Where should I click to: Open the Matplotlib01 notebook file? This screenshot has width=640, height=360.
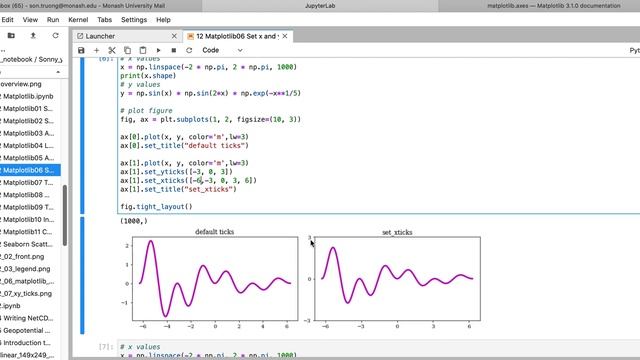point(30,109)
